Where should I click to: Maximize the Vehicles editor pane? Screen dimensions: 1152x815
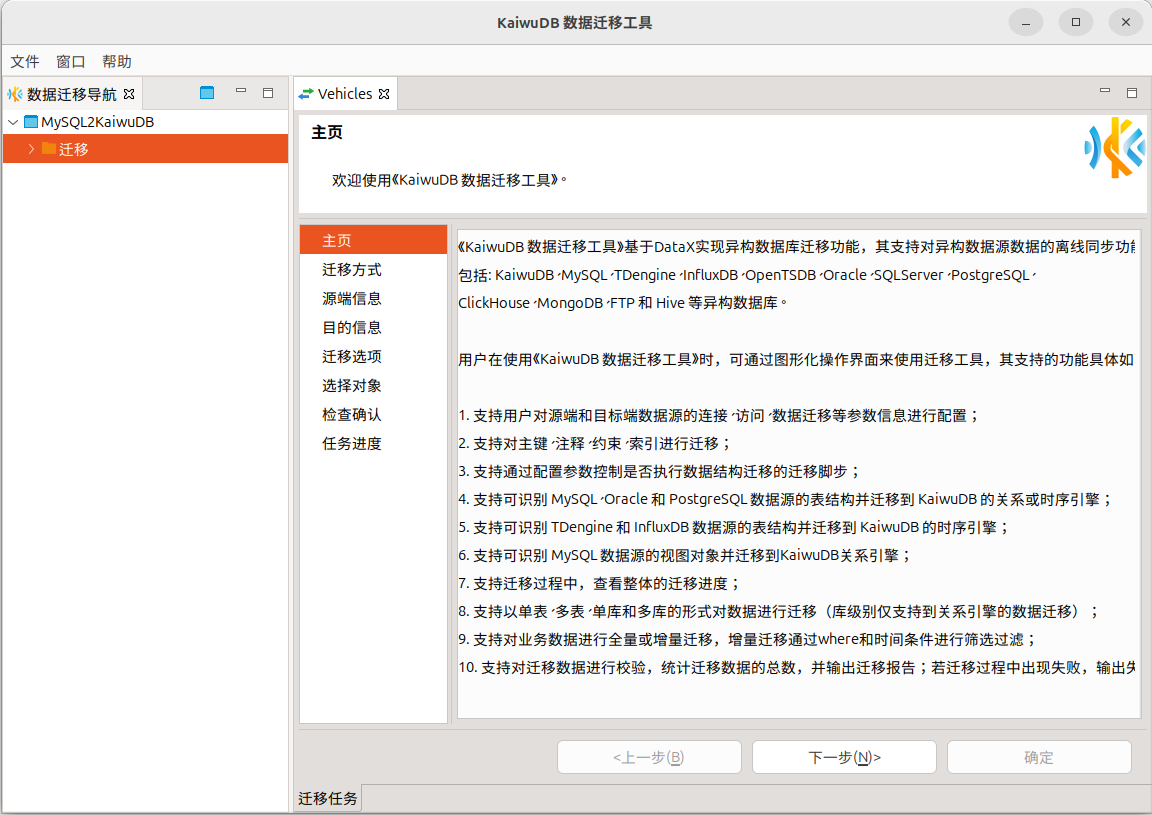point(1132,93)
